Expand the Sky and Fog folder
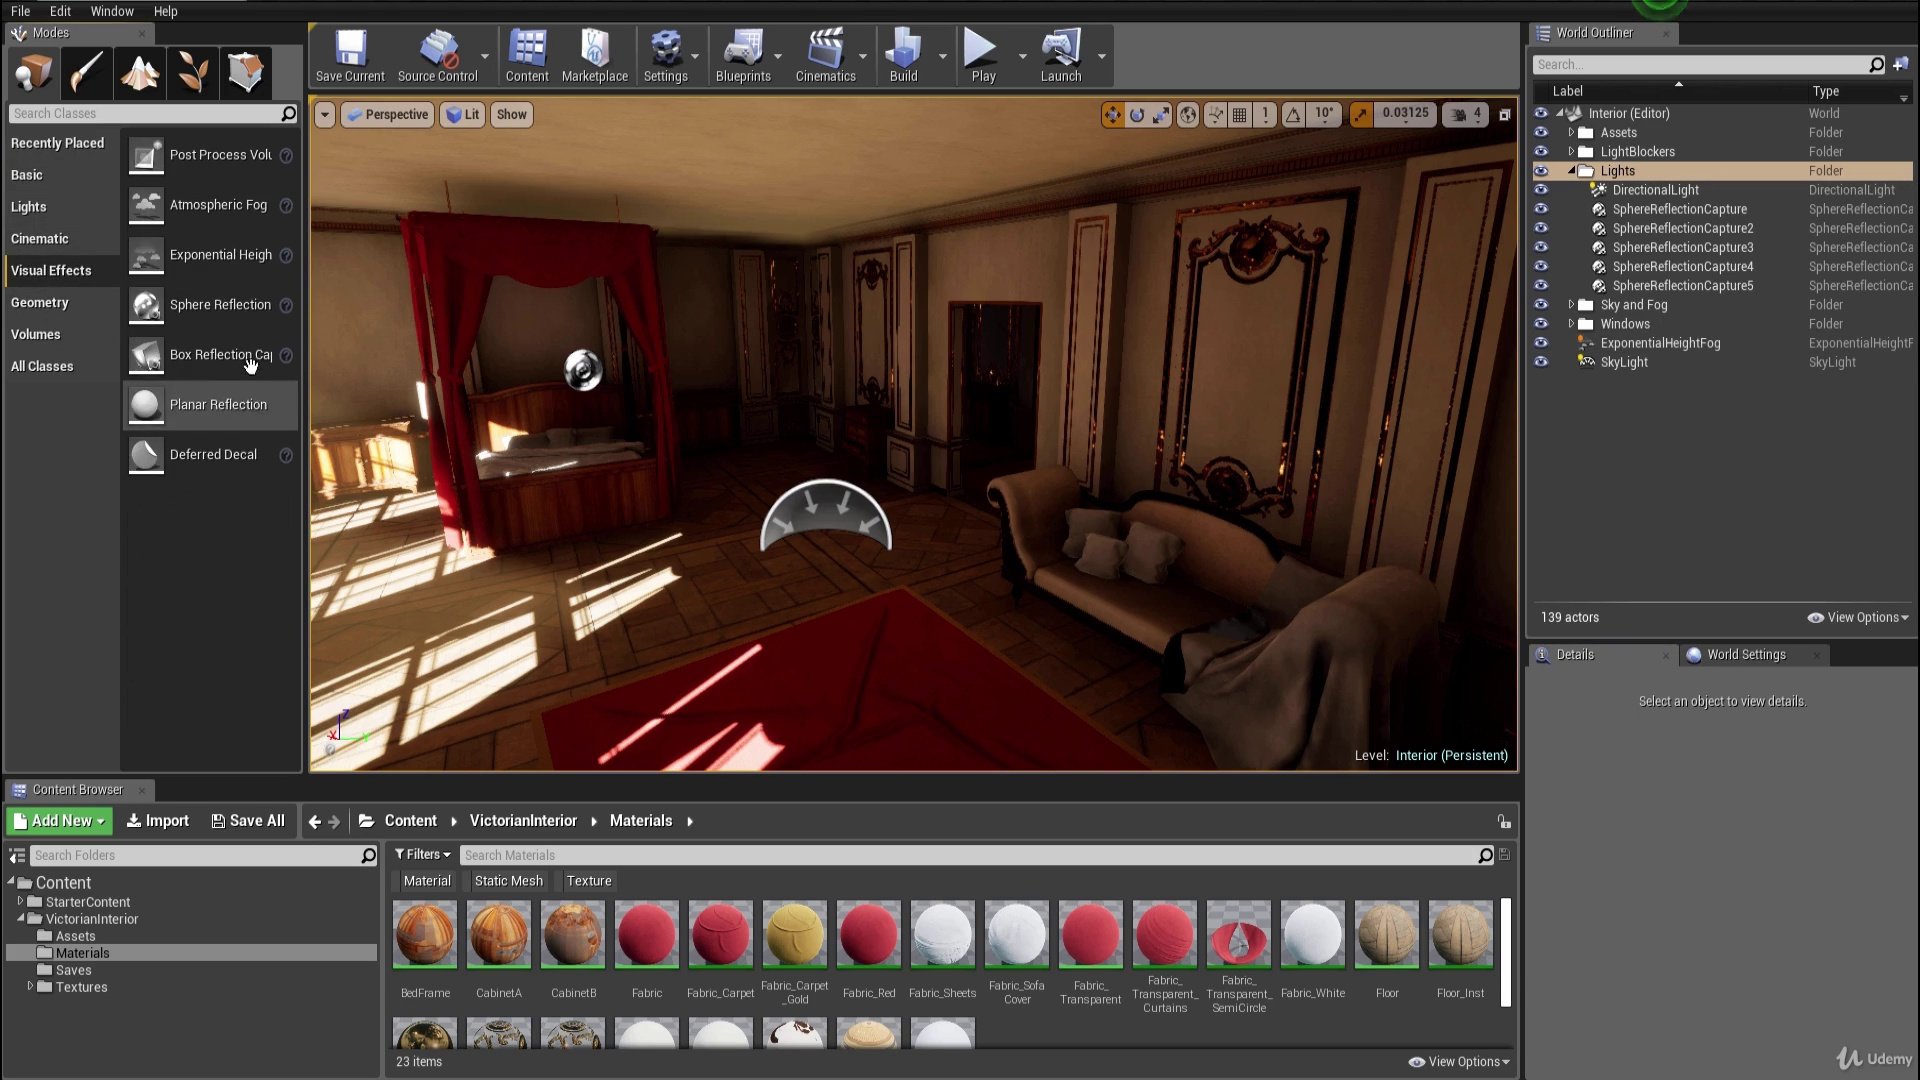 1571,305
